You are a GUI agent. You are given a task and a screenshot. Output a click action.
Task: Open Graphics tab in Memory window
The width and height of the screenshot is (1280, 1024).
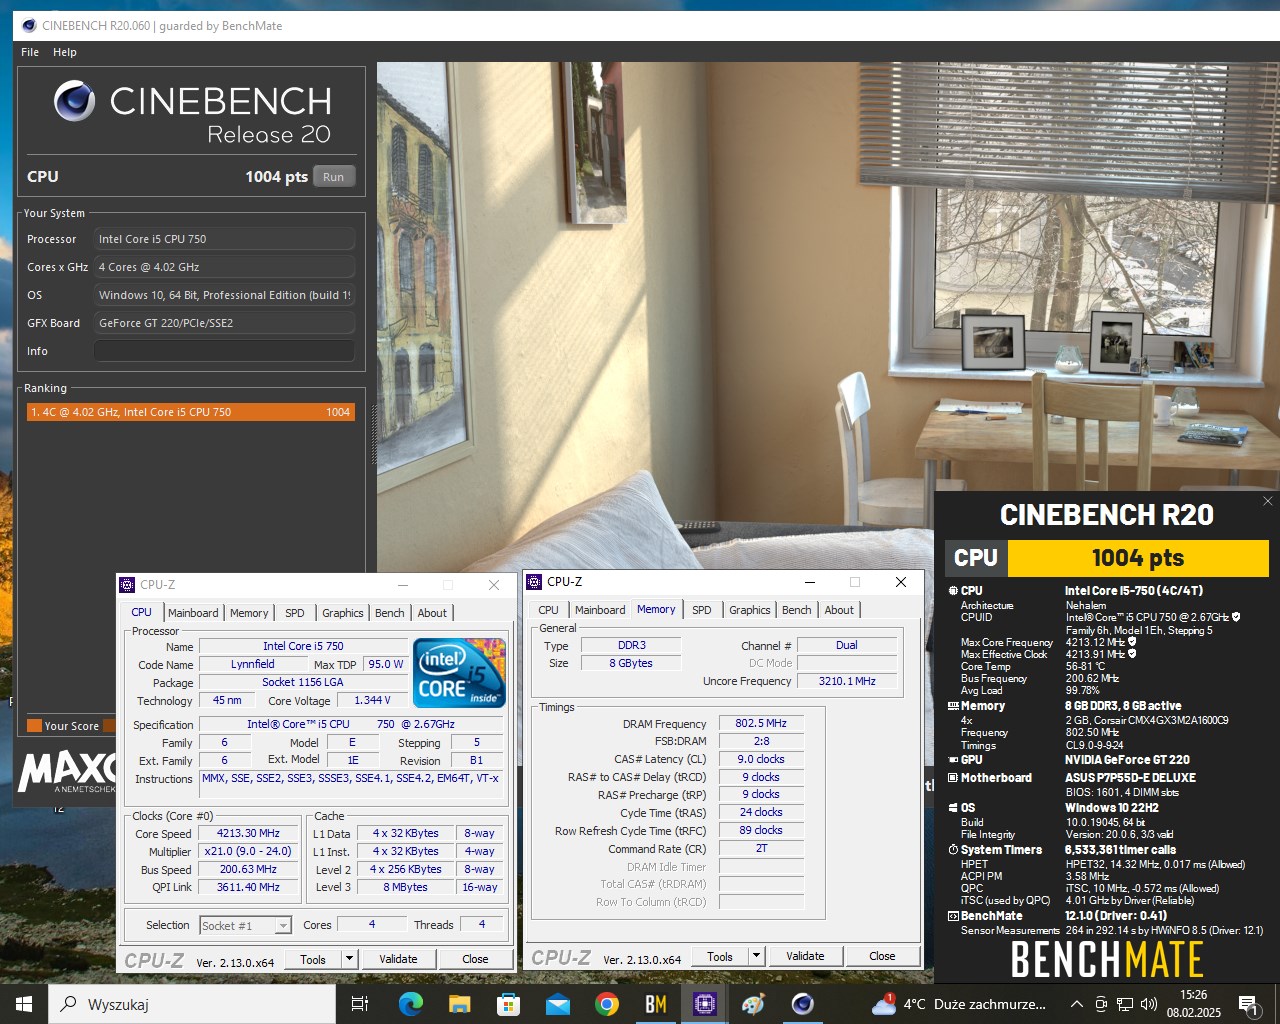click(x=750, y=610)
